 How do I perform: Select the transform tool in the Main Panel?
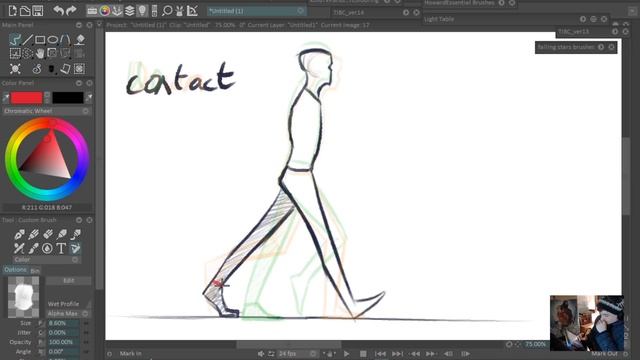[x=52, y=53]
